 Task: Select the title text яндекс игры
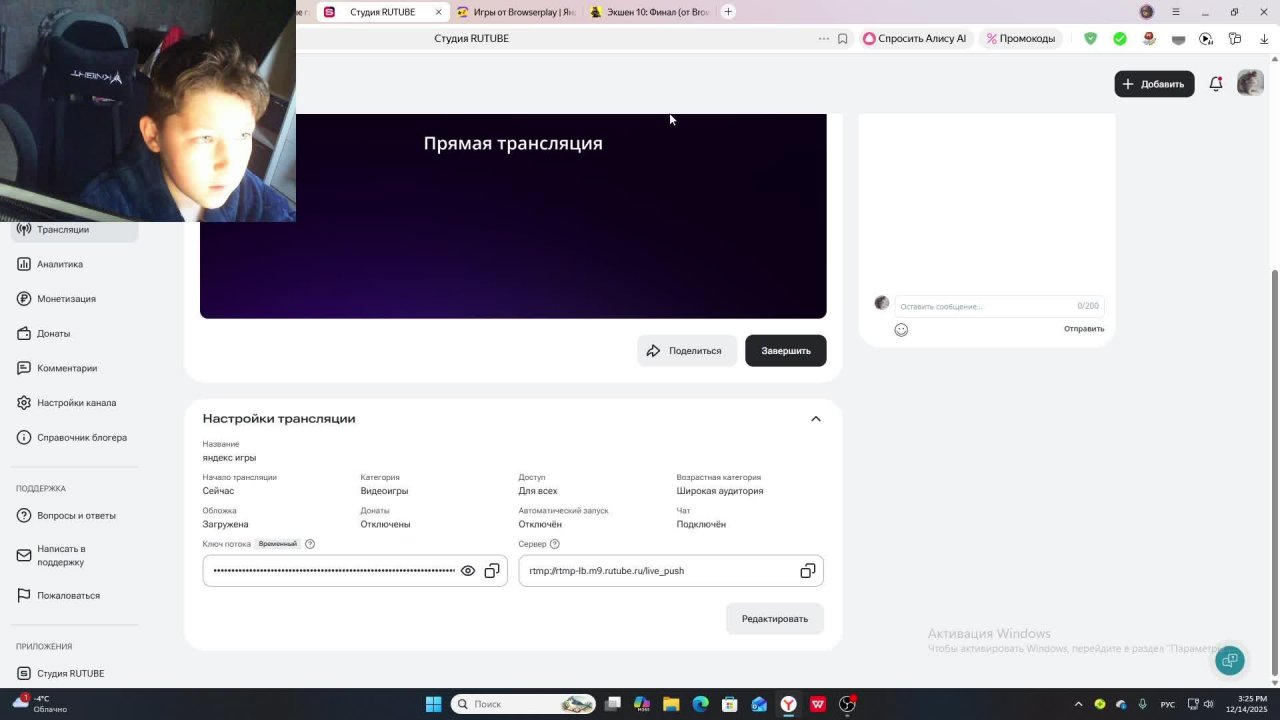click(229, 458)
